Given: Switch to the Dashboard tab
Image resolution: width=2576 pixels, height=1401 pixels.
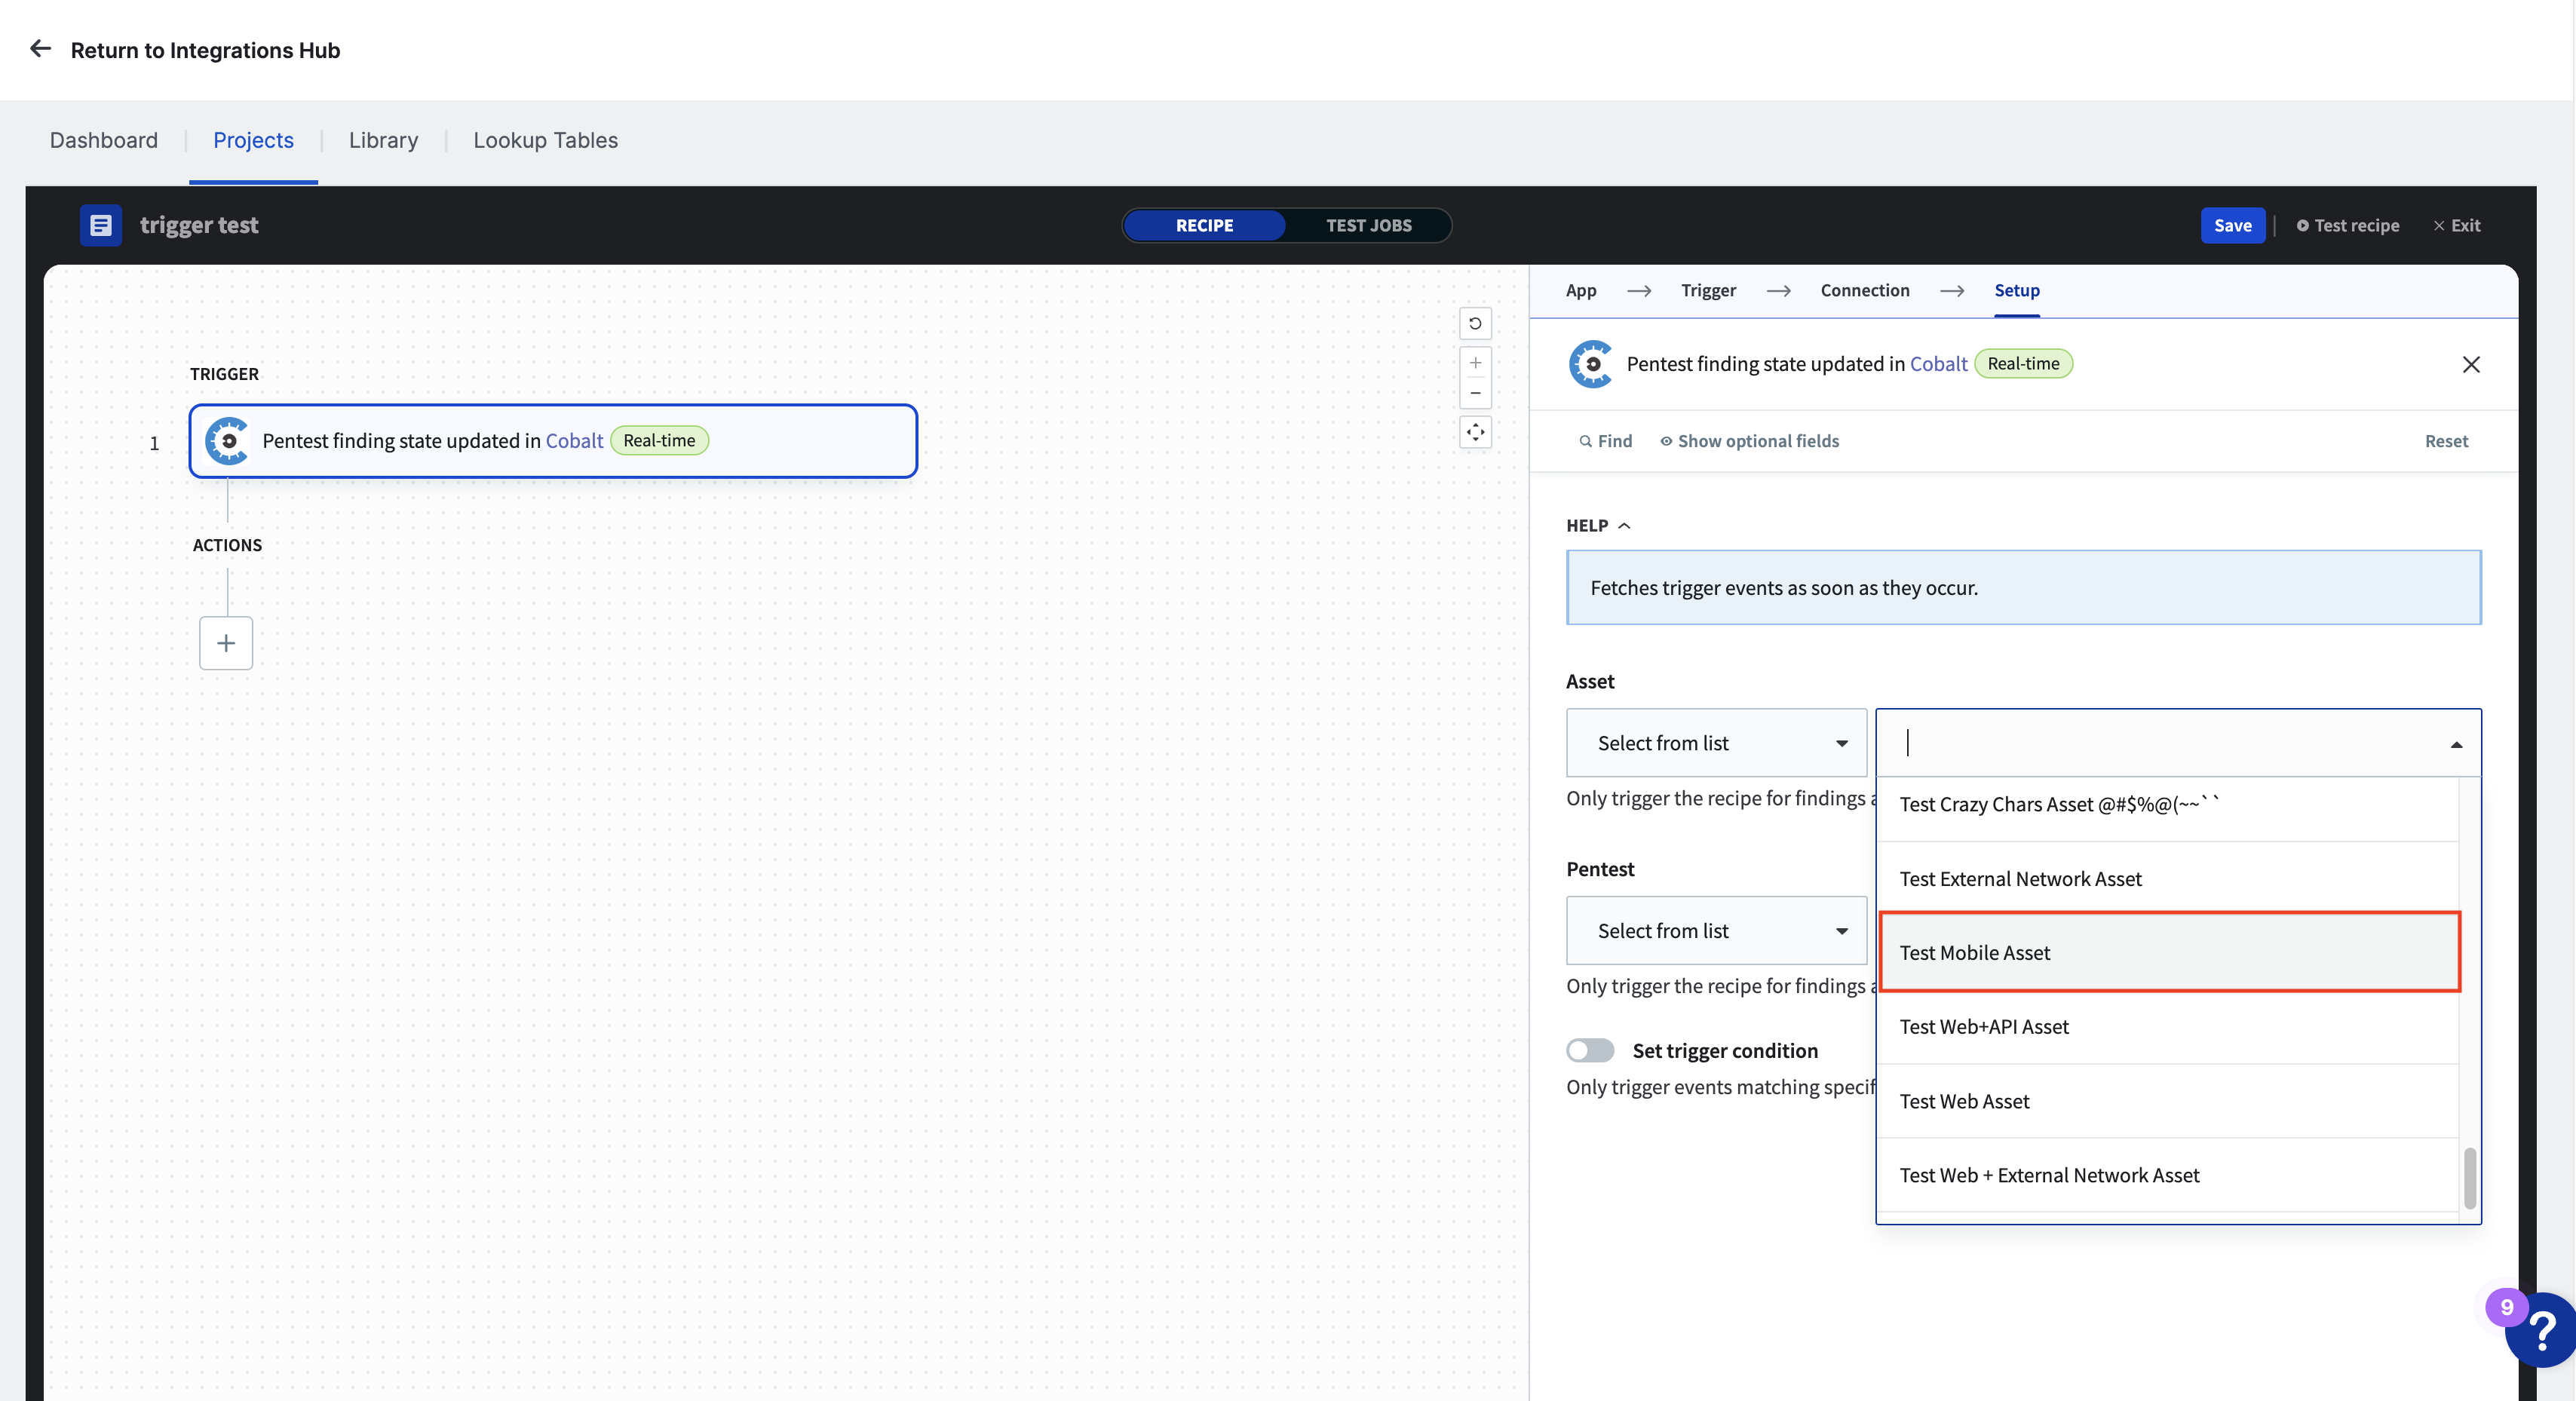Looking at the screenshot, I should (x=103, y=139).
